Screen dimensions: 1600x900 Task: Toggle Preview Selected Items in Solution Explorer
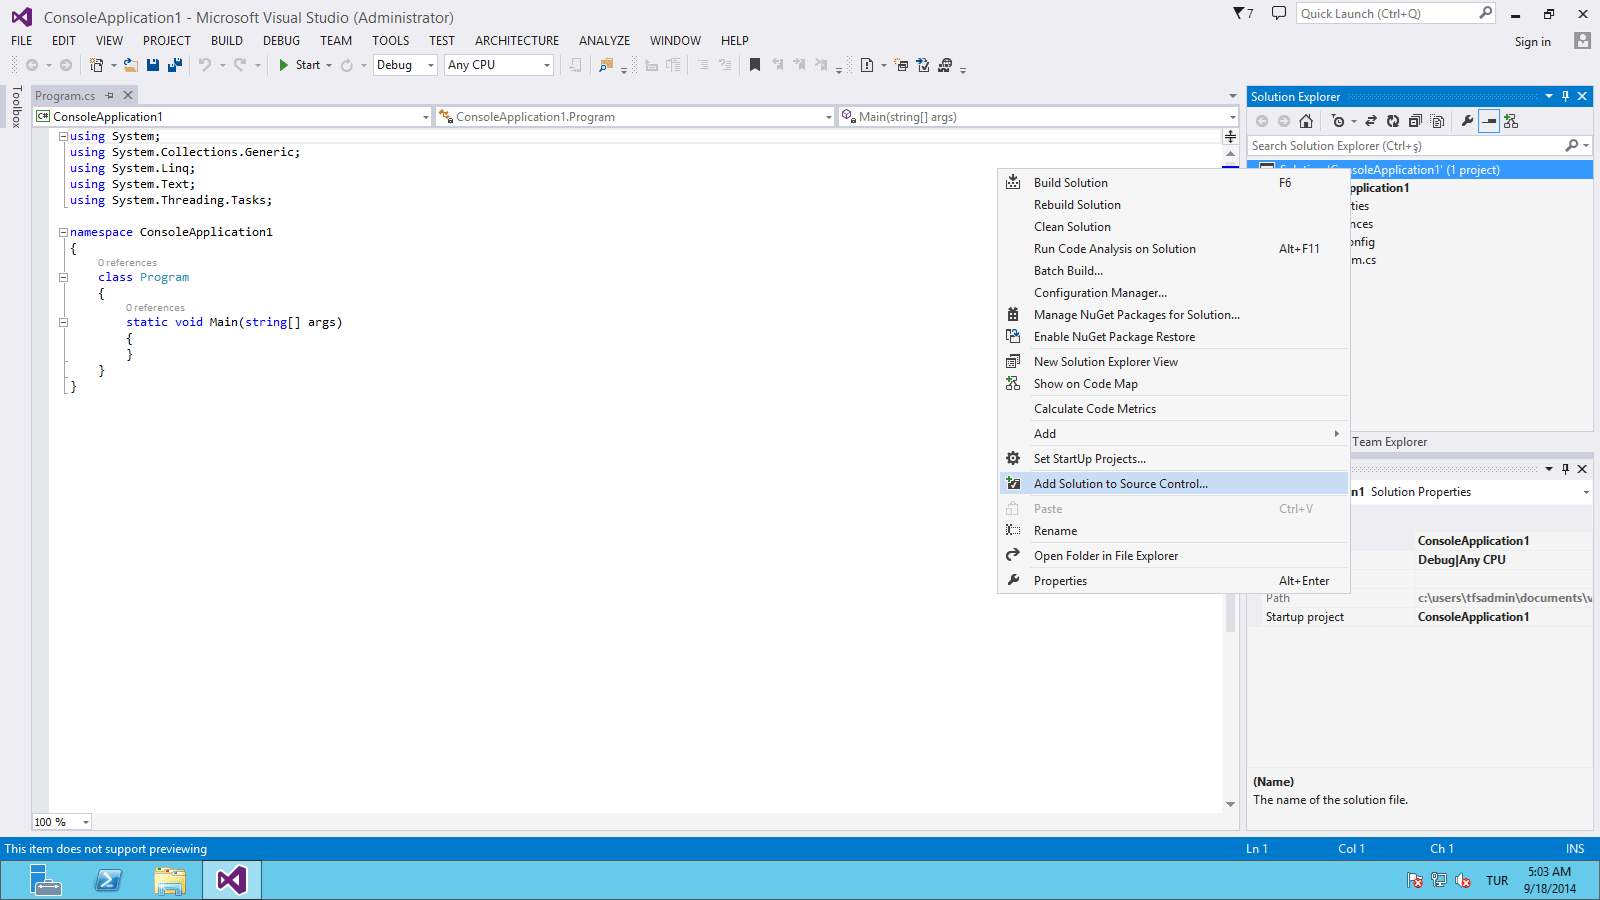click(x=1489, y=121)
